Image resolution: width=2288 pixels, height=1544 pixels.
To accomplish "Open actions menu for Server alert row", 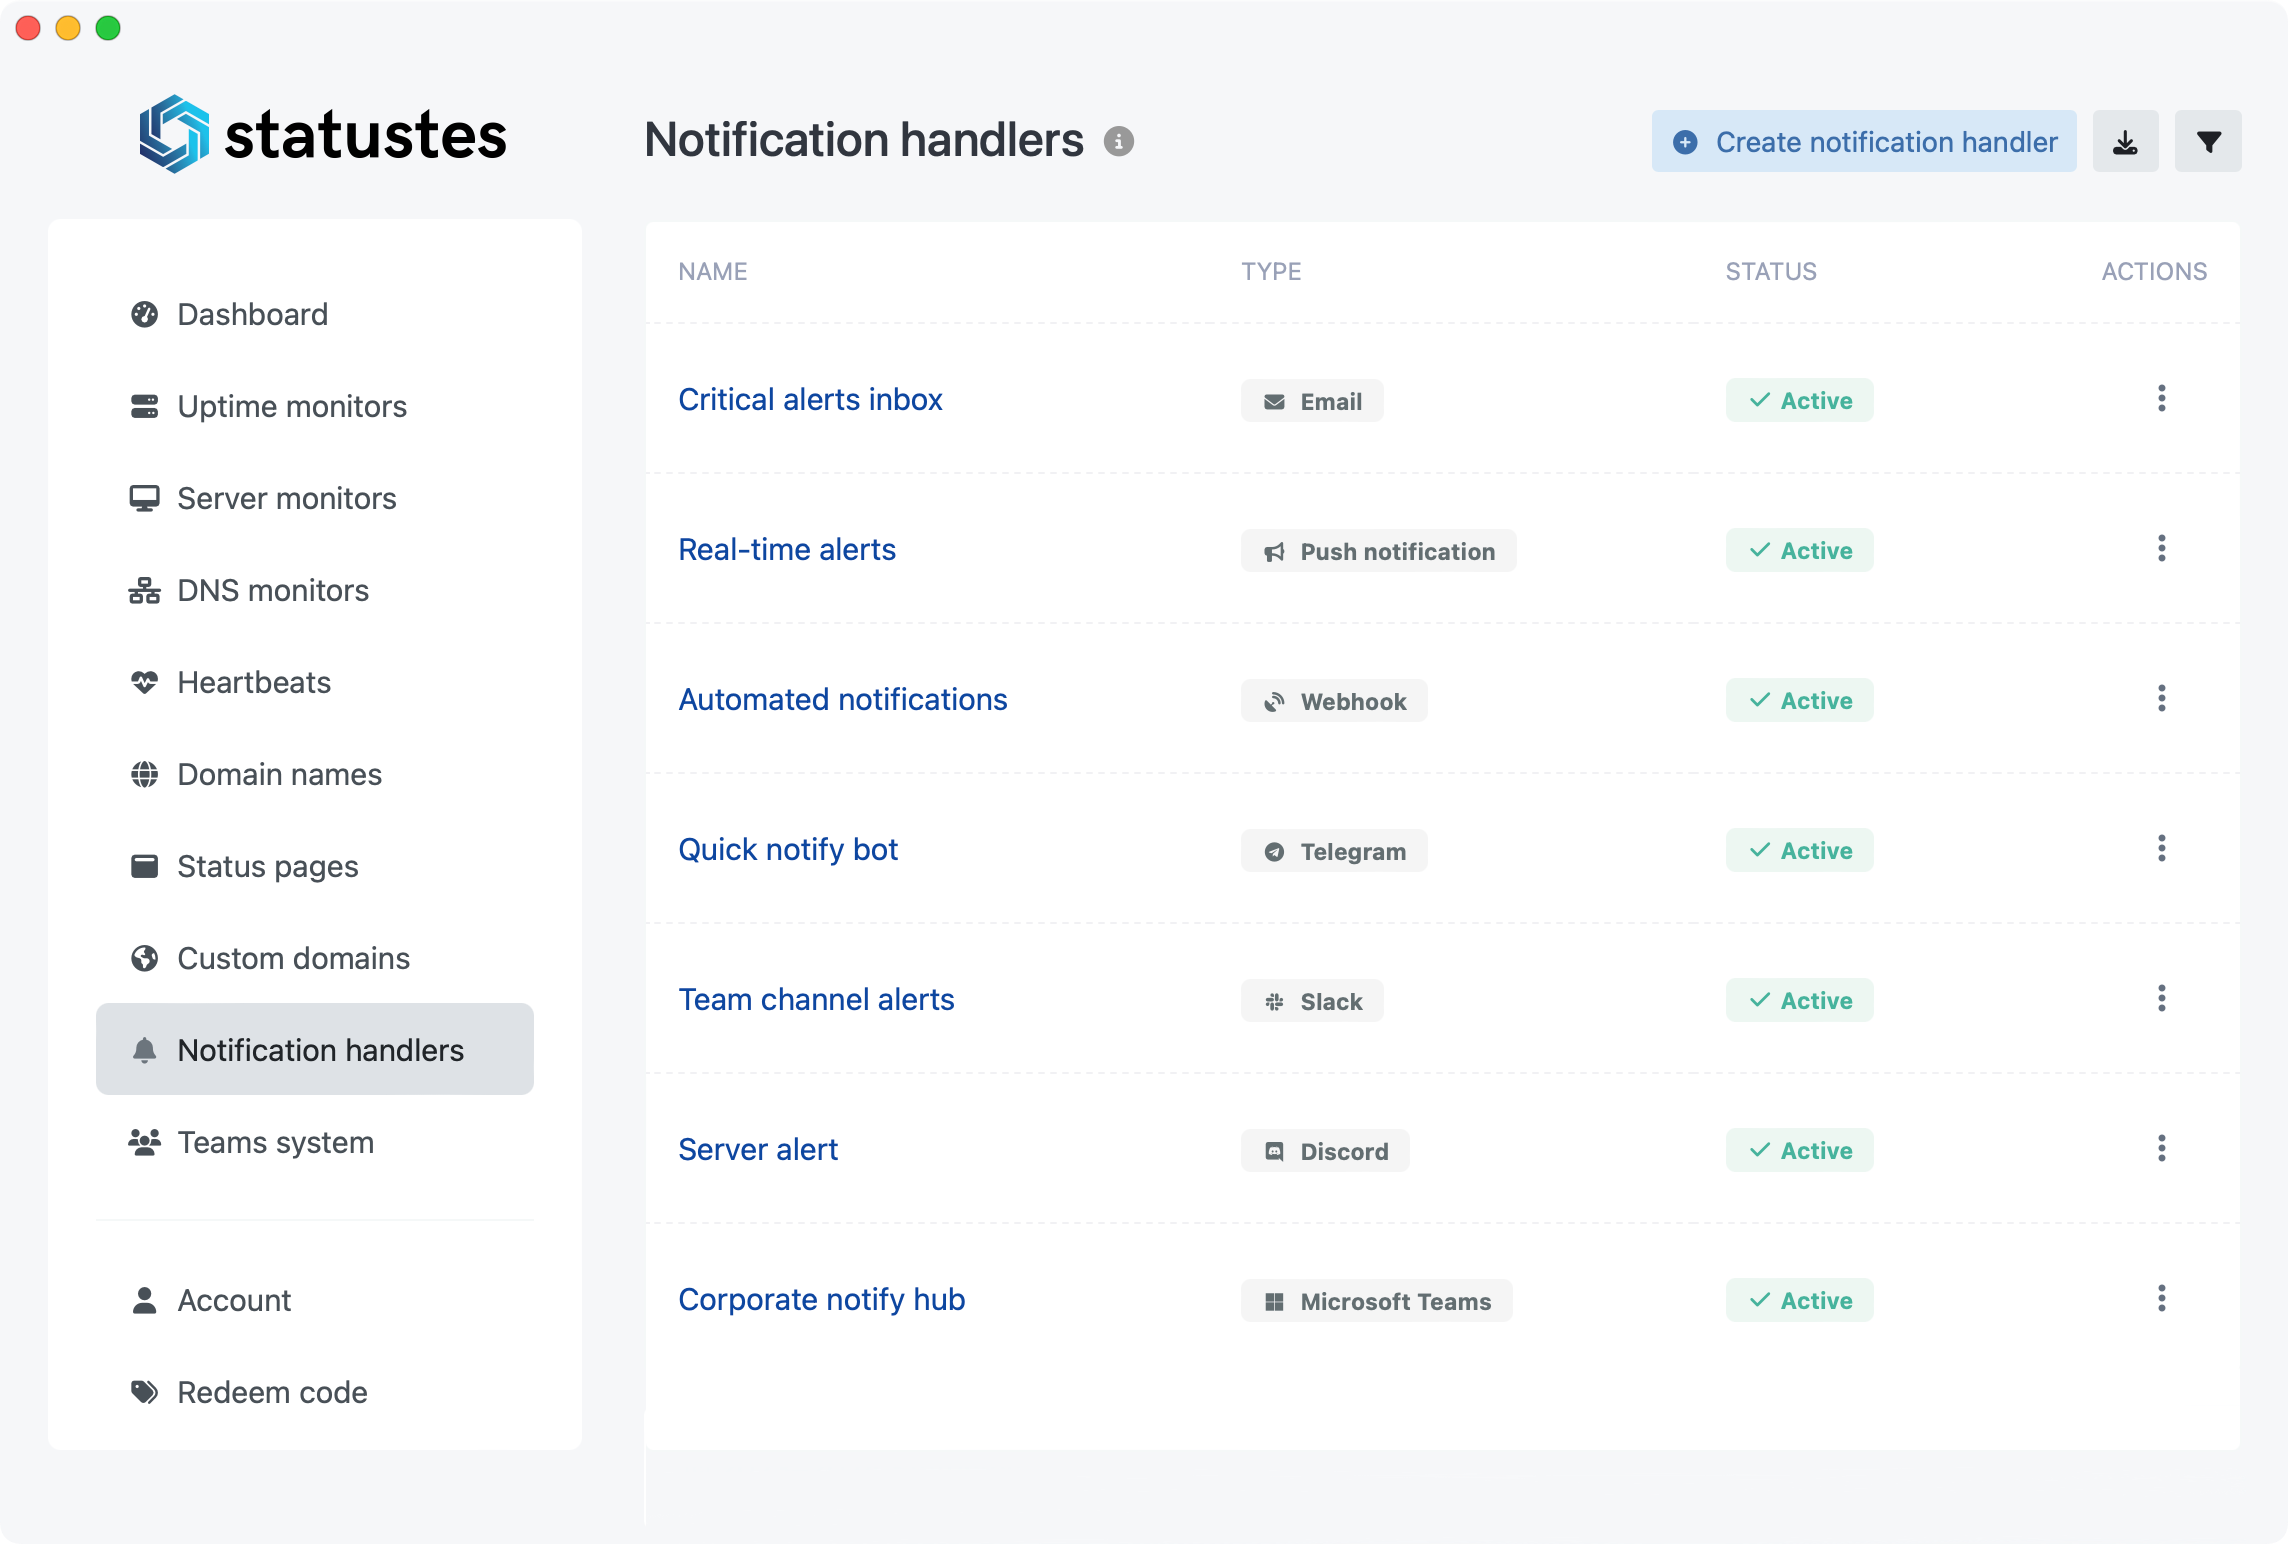I will [x=2161, y=1149].
